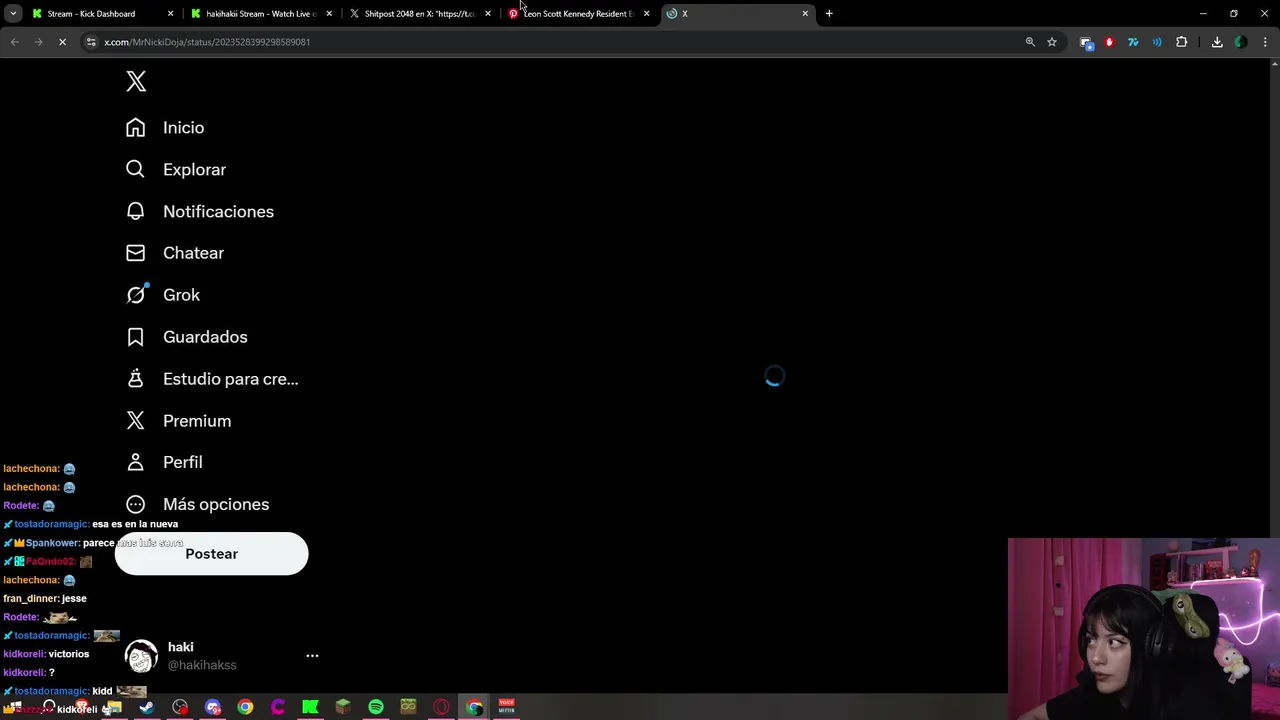This screenshot has width=1280, height=720.
Task: Open Chrome three-dot menu
Action: click(x=1266, y=42)
